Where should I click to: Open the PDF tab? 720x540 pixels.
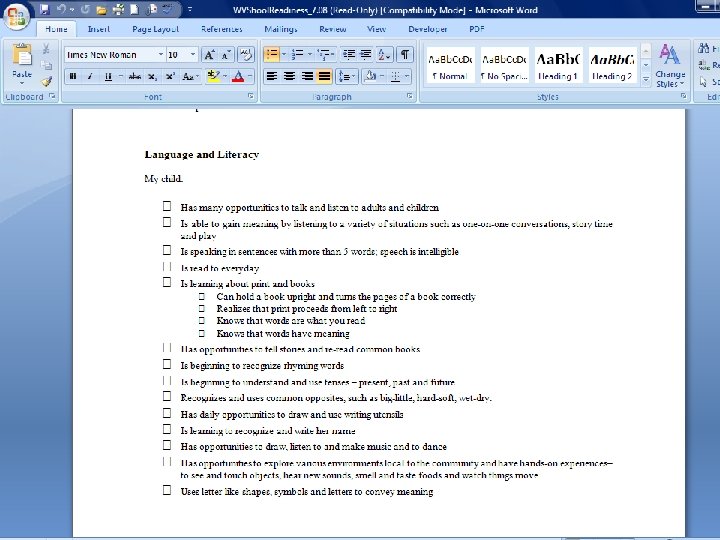(x=477, y=29)
